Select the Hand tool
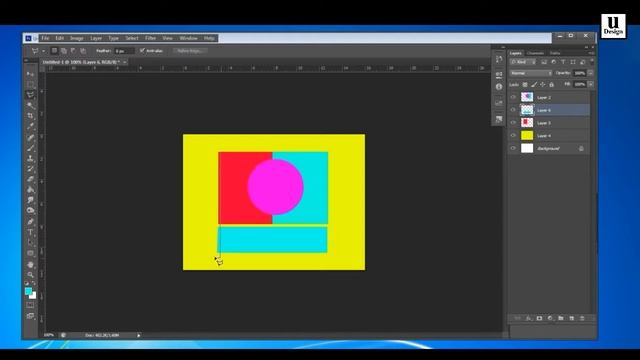The image size is (640, 360). (x=30, y=264)
